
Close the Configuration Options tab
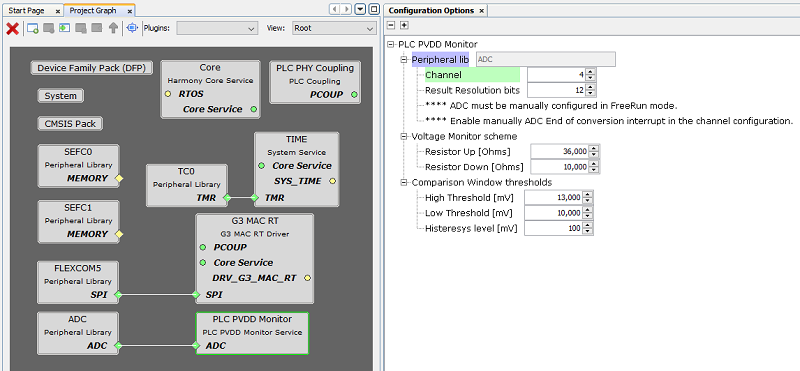(481, 11)
